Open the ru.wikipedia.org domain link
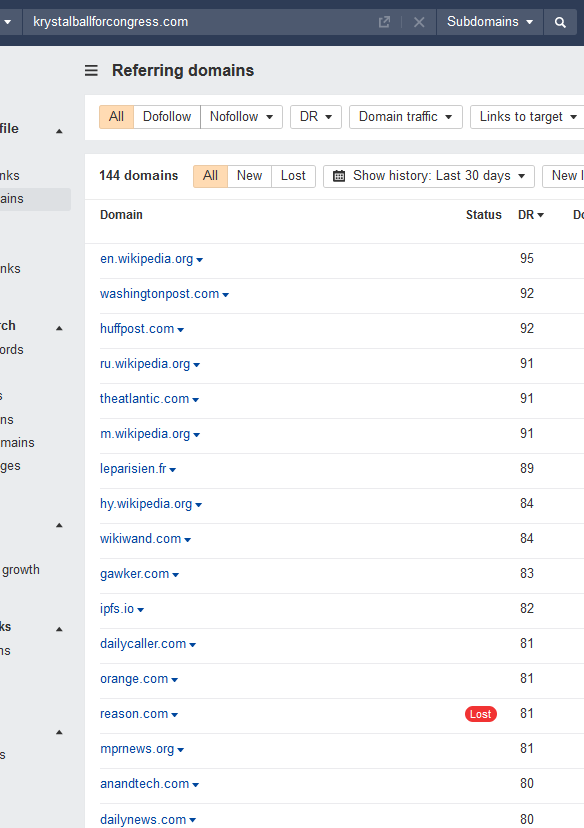The width and height of the screenshot is (584, 828). point(145,364)
